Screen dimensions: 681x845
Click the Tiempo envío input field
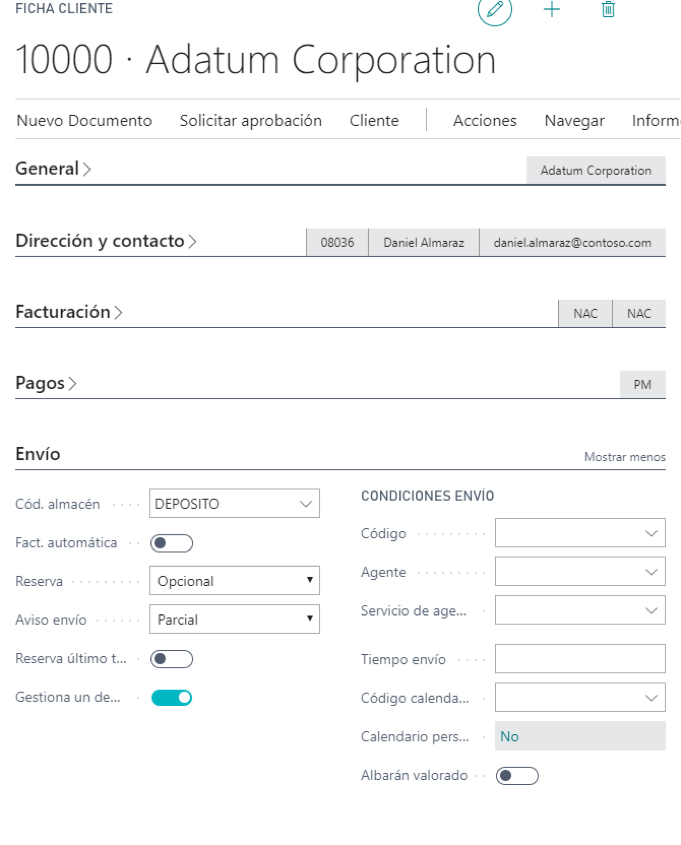580,659
